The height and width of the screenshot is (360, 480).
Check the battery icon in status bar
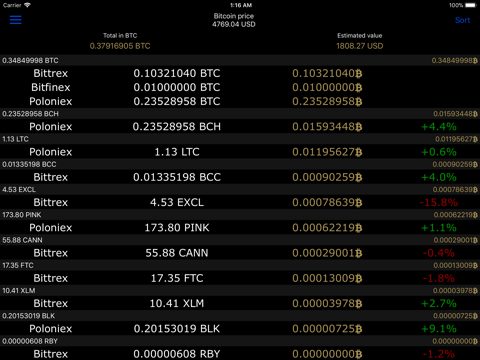[471, 5]
